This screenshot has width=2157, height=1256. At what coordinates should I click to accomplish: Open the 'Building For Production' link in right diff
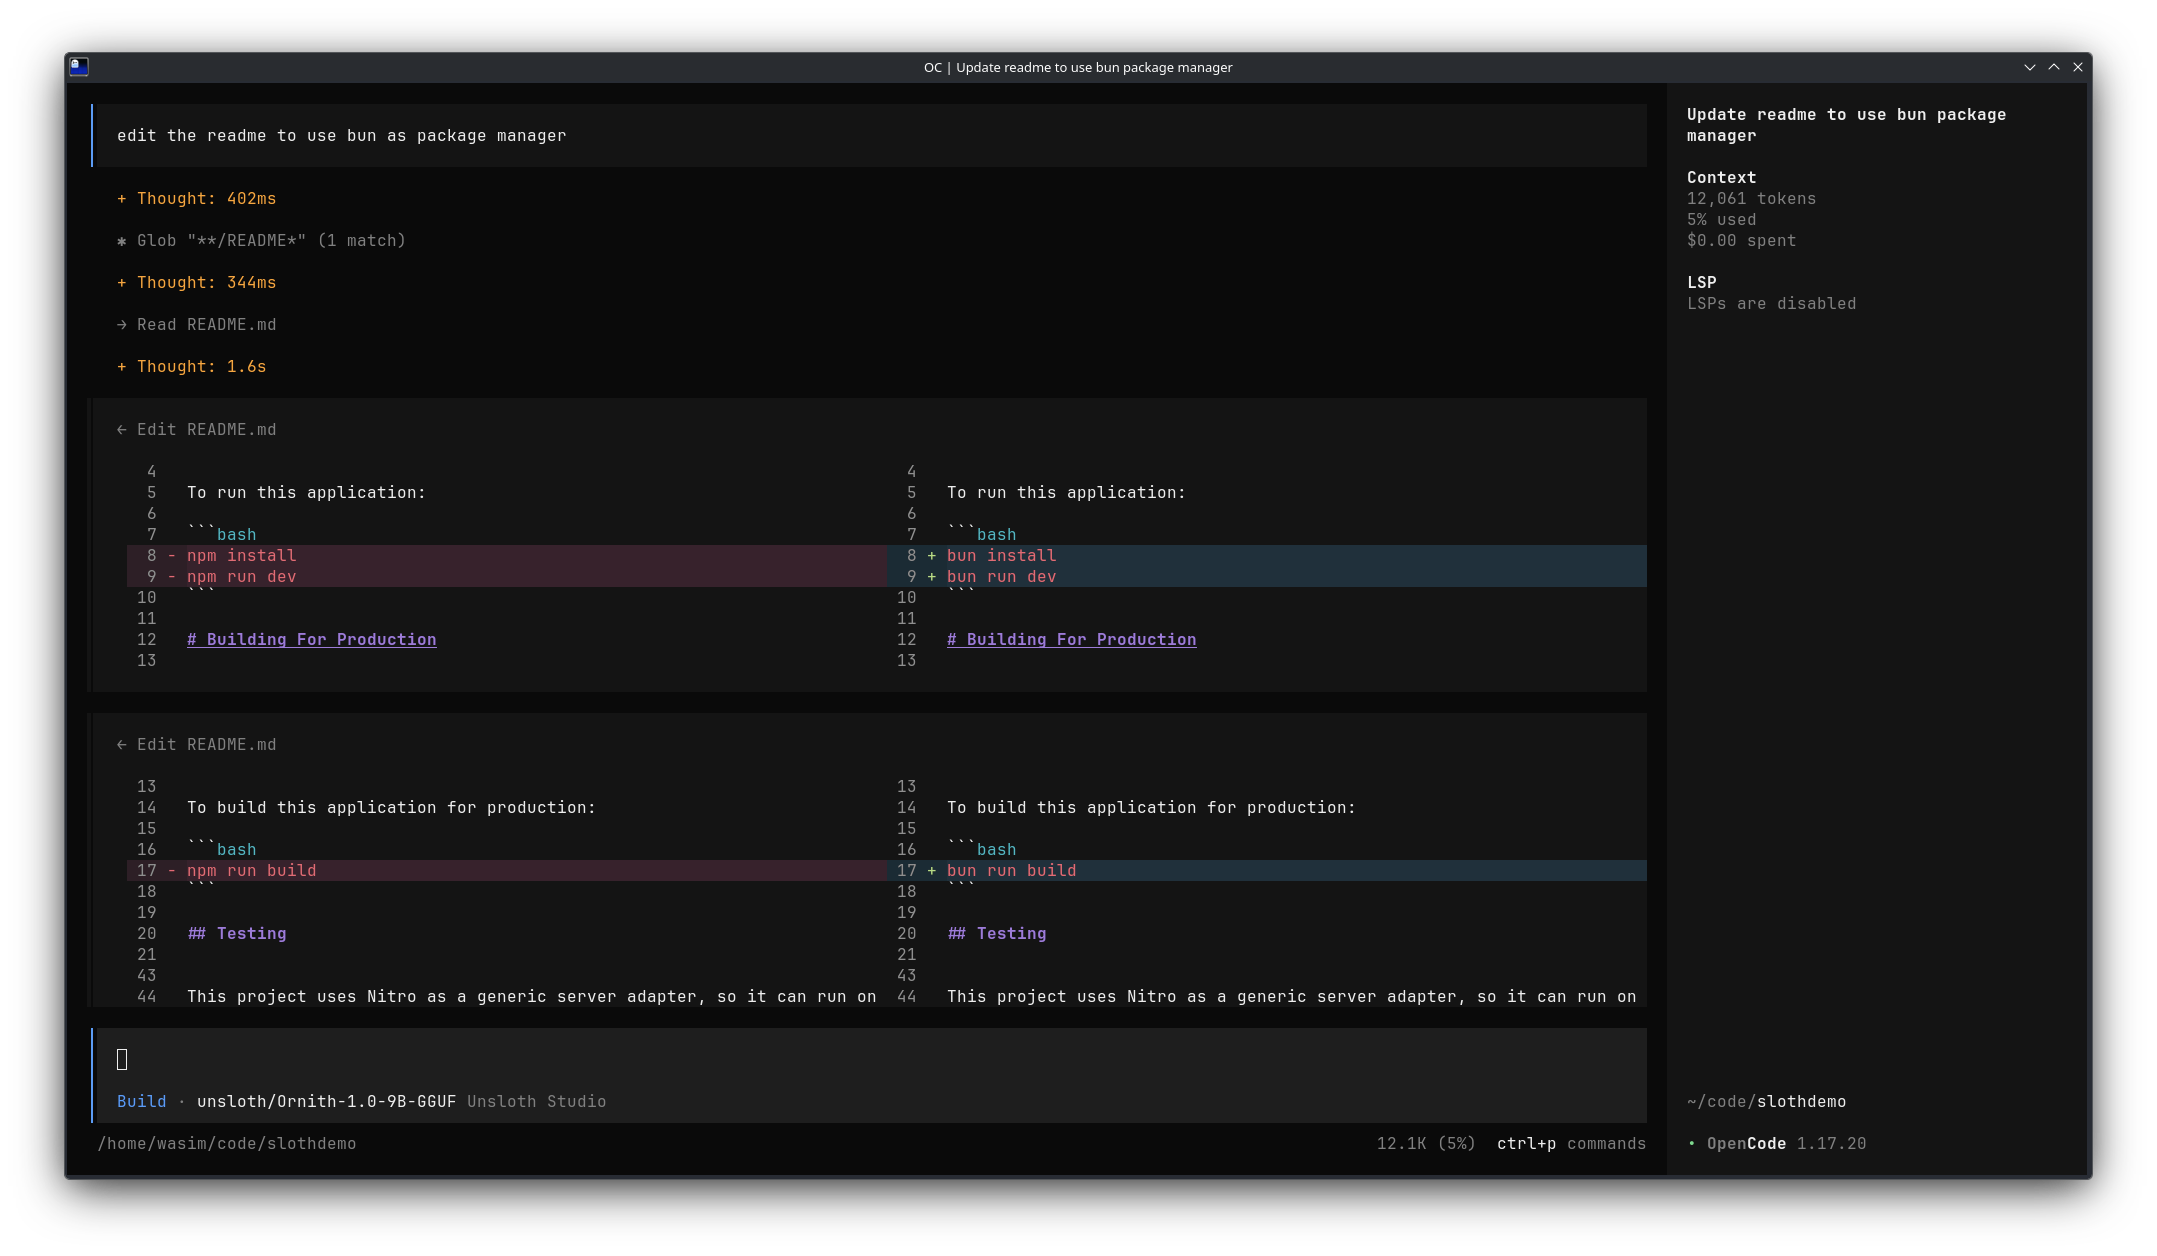pyautogui.click(x=1071, y=639)
